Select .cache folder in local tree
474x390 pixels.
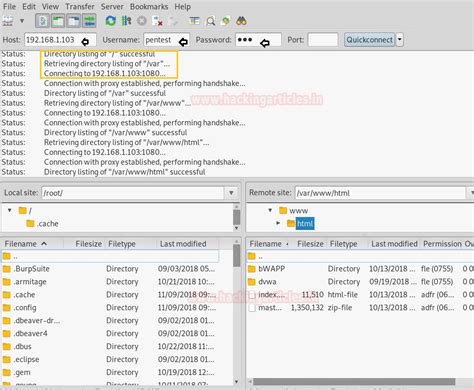click(x=42, y=224)
